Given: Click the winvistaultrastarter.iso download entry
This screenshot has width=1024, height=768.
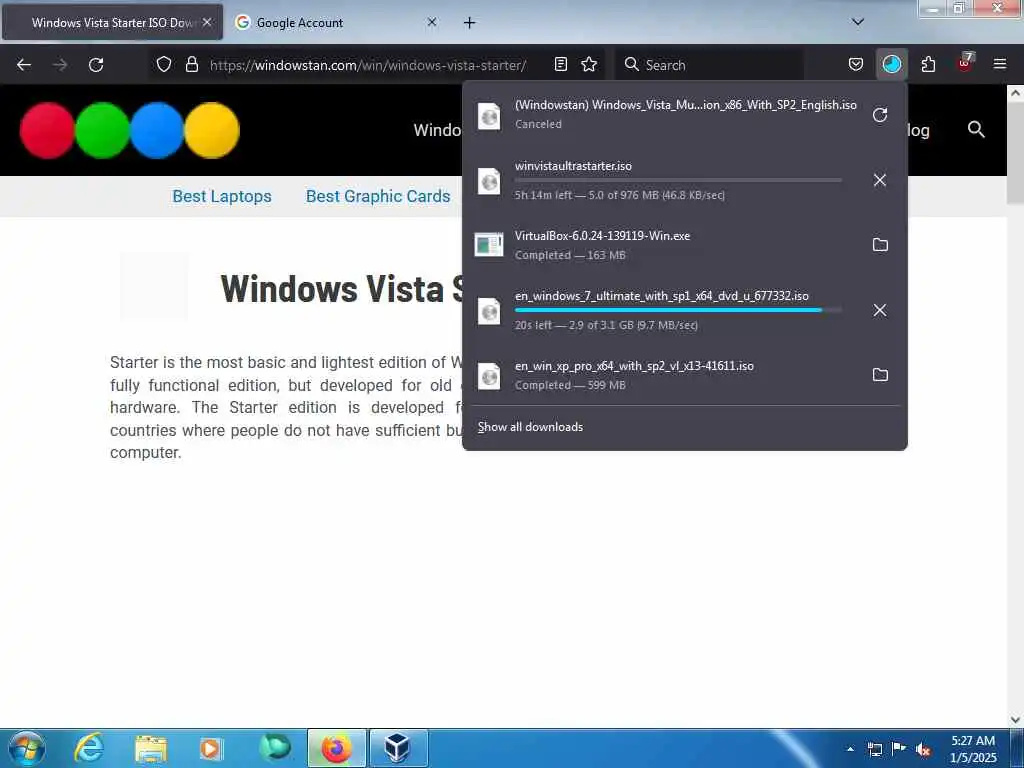Looking at the screenshot, I should [x=684, y=180].
